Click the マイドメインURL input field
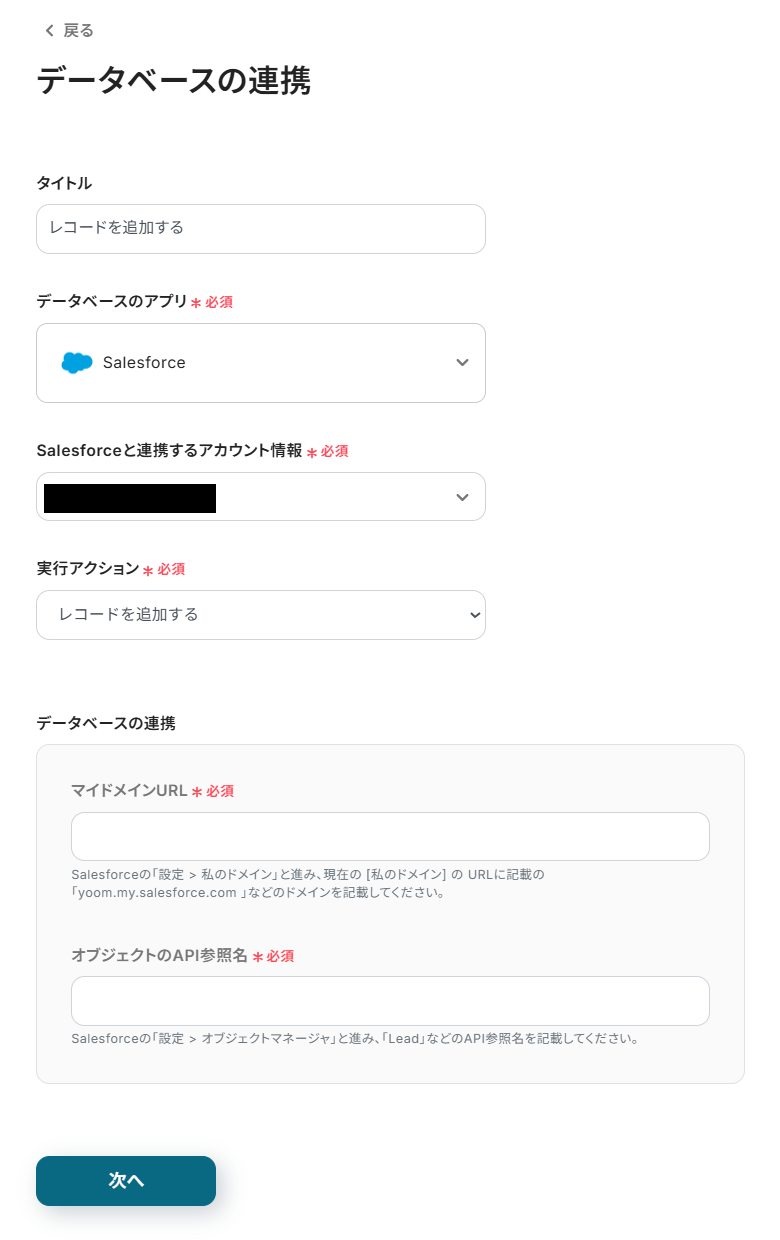The image size is (780, 1240). pyautogui.click(x=390, y=837)
